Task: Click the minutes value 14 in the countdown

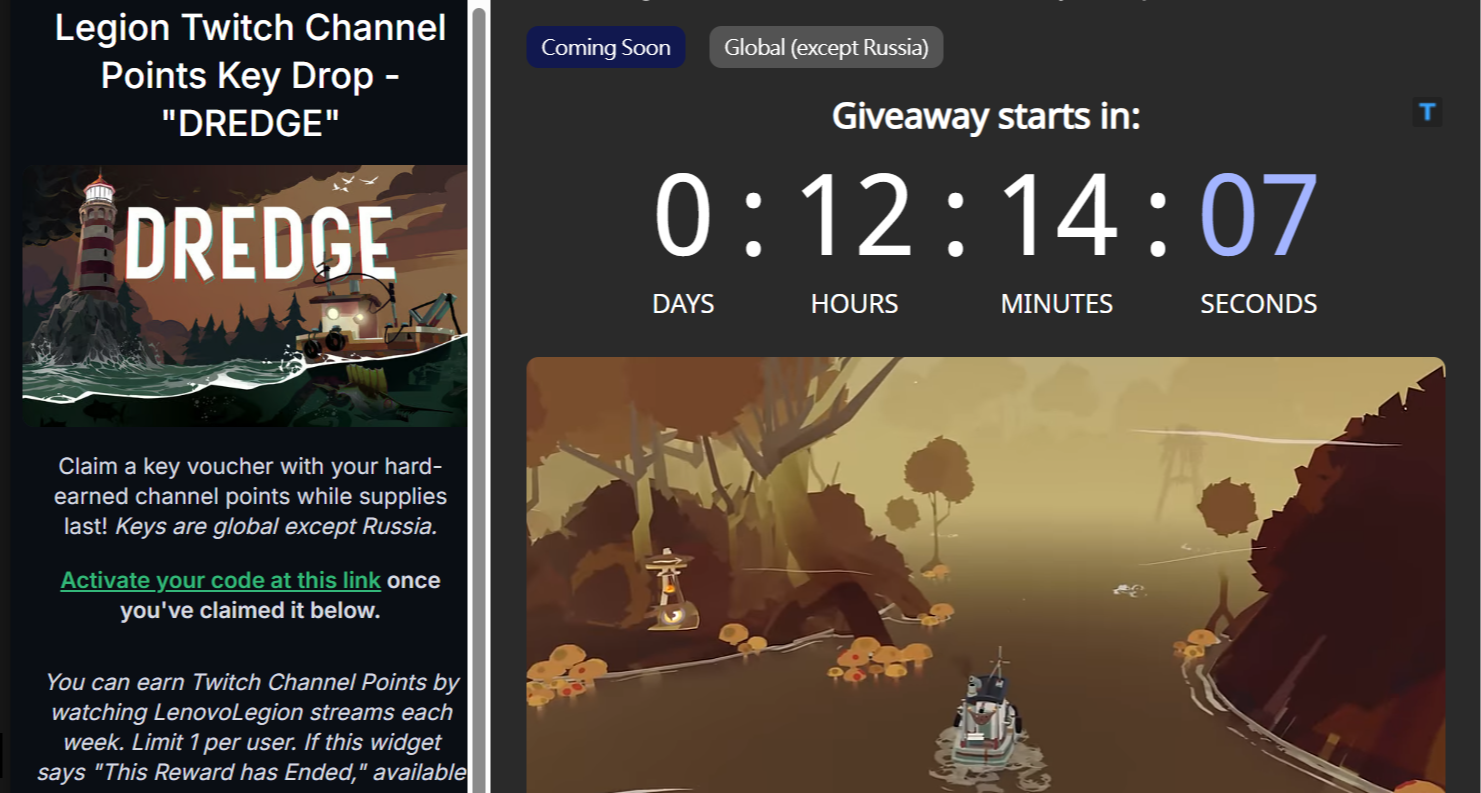Action: click(1058, 217)
